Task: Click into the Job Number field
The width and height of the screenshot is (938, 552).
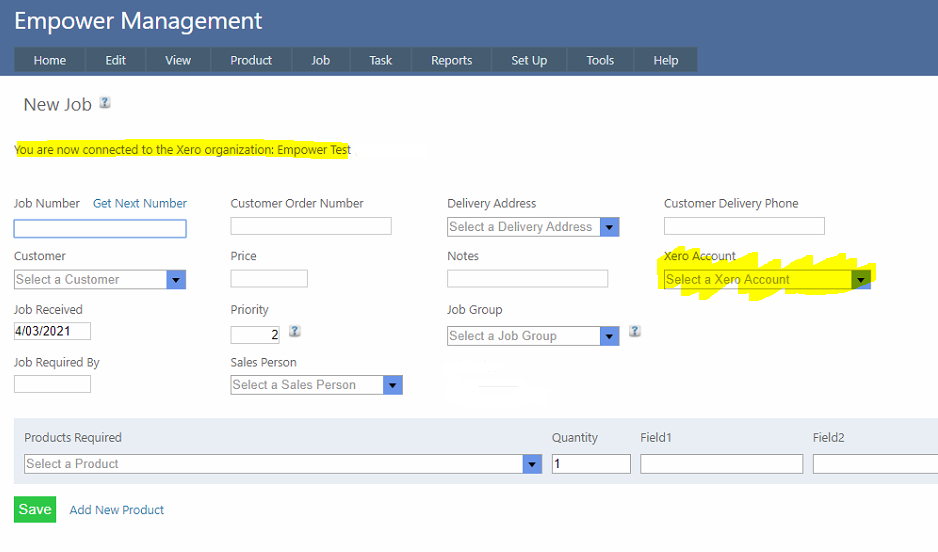Action: (x=100, y=229)
